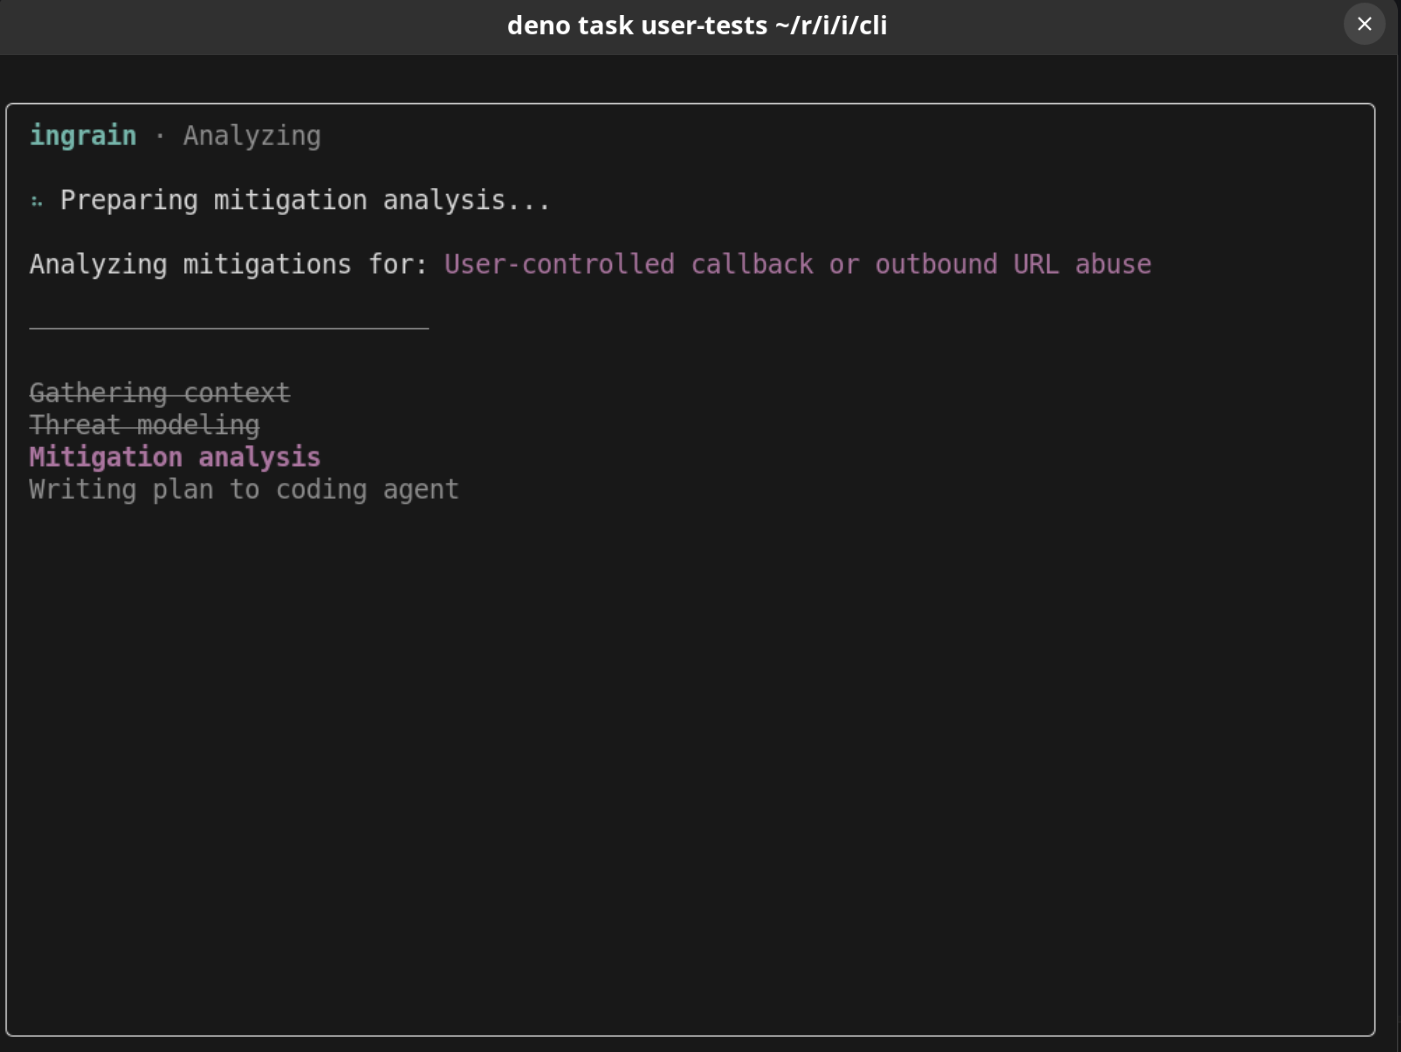Image resolution: width=1401 pixels, height=1052 pixels.
Task: Click the 'Analyzing mitigations for:' label
Action: point(229,264)
